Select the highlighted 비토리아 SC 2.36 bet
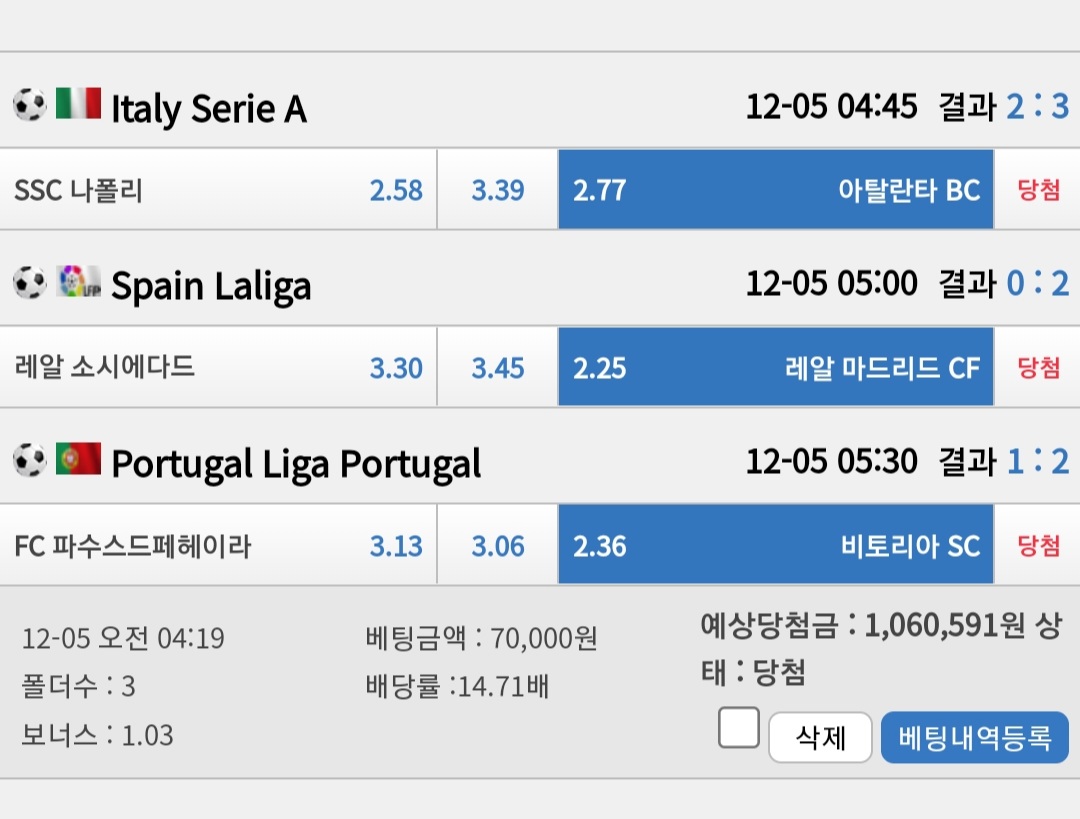The height and width of the screenshot is (819, 1080). [776, 545]
